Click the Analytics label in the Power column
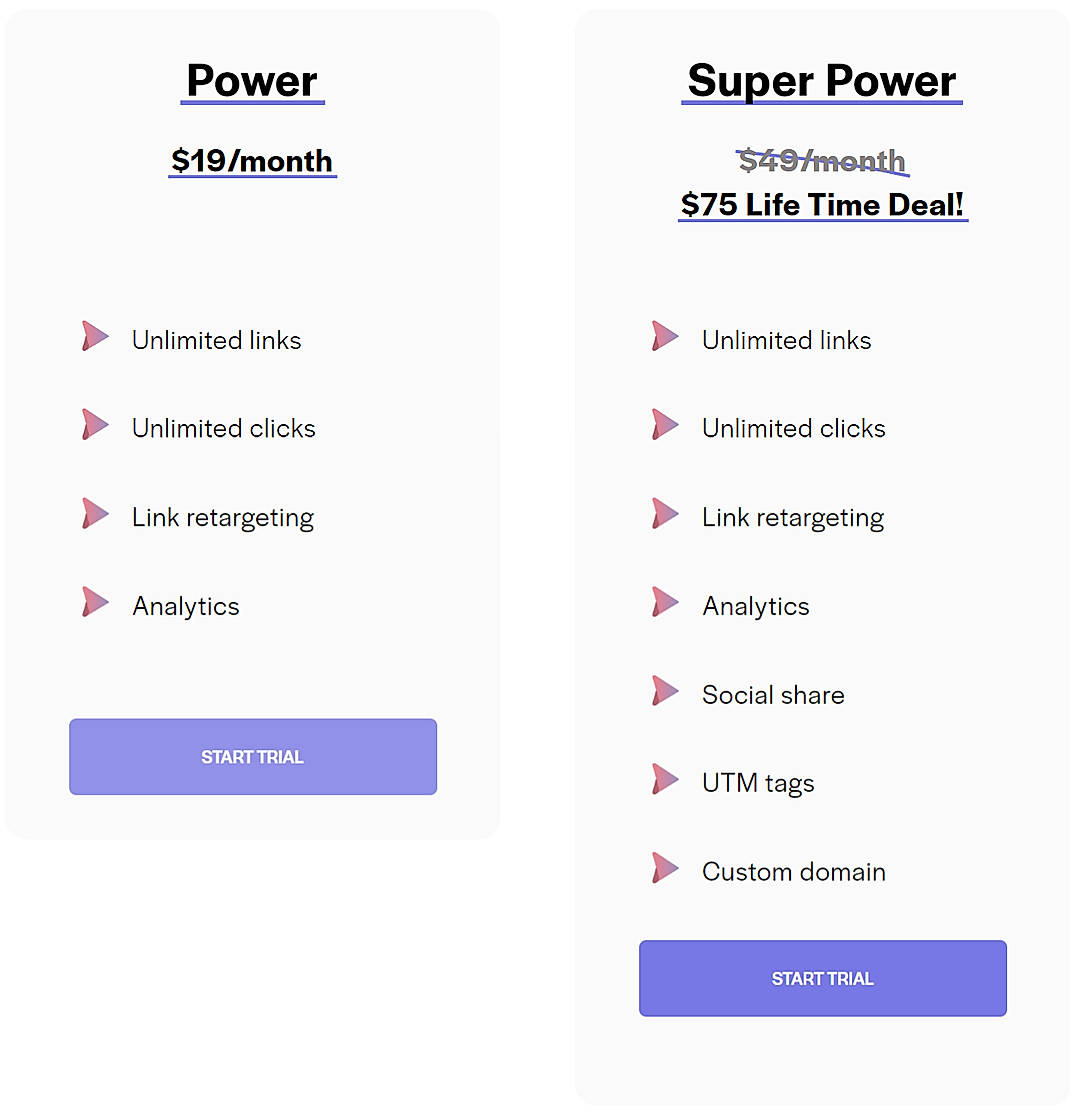This screenshot has width=1070, height=1112. pyautogui.click(x=185, y=606)
